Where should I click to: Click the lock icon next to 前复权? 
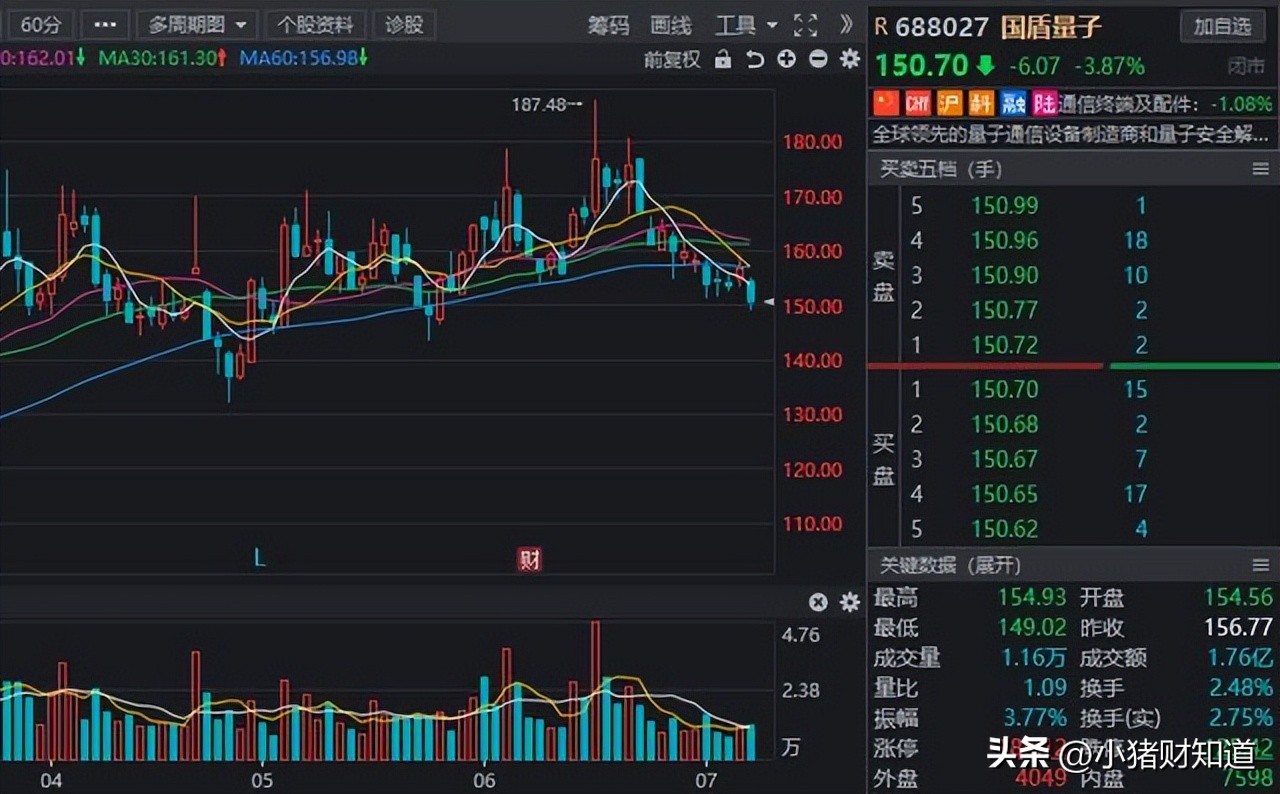[x=722, y=60]
